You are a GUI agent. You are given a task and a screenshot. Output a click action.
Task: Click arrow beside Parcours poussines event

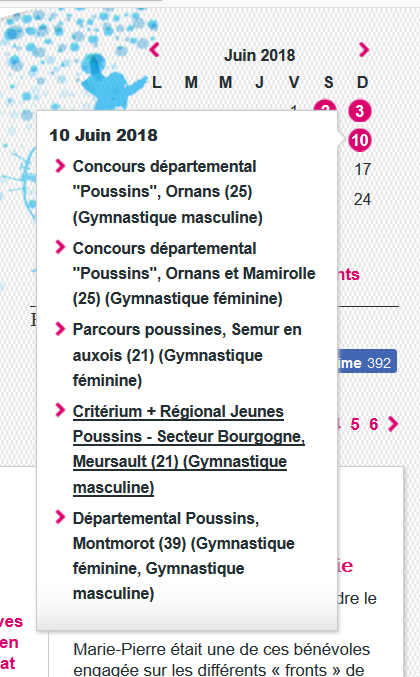60,329
